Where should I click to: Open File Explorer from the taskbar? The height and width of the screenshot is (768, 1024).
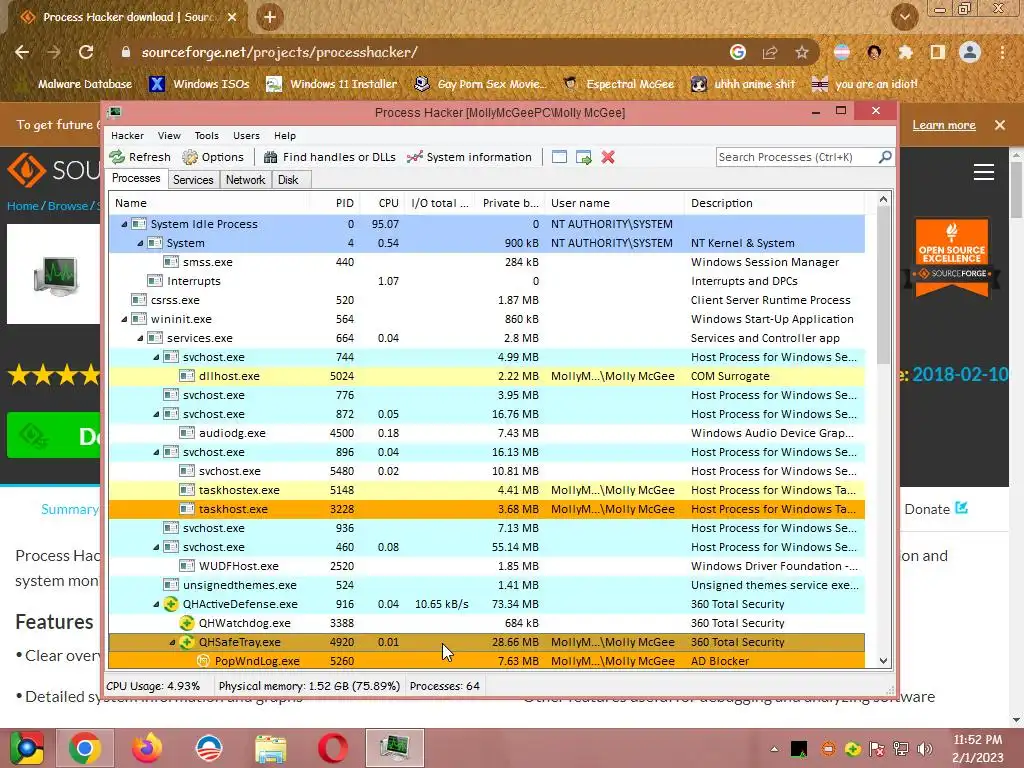[x=270, y=748]
